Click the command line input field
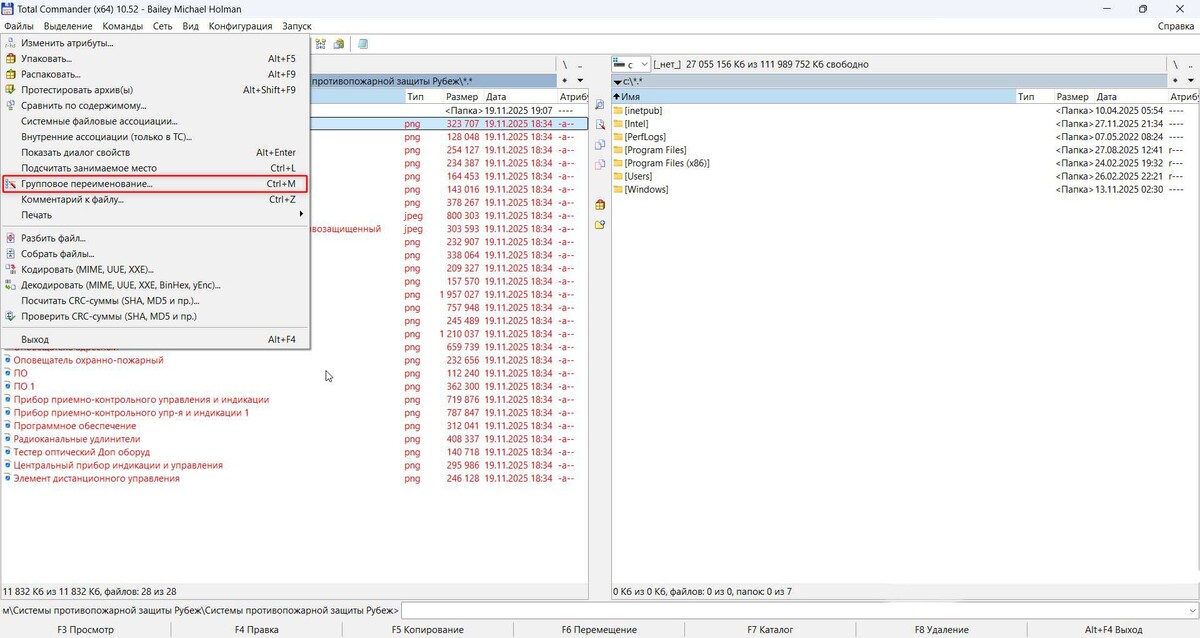 [798, 610]
